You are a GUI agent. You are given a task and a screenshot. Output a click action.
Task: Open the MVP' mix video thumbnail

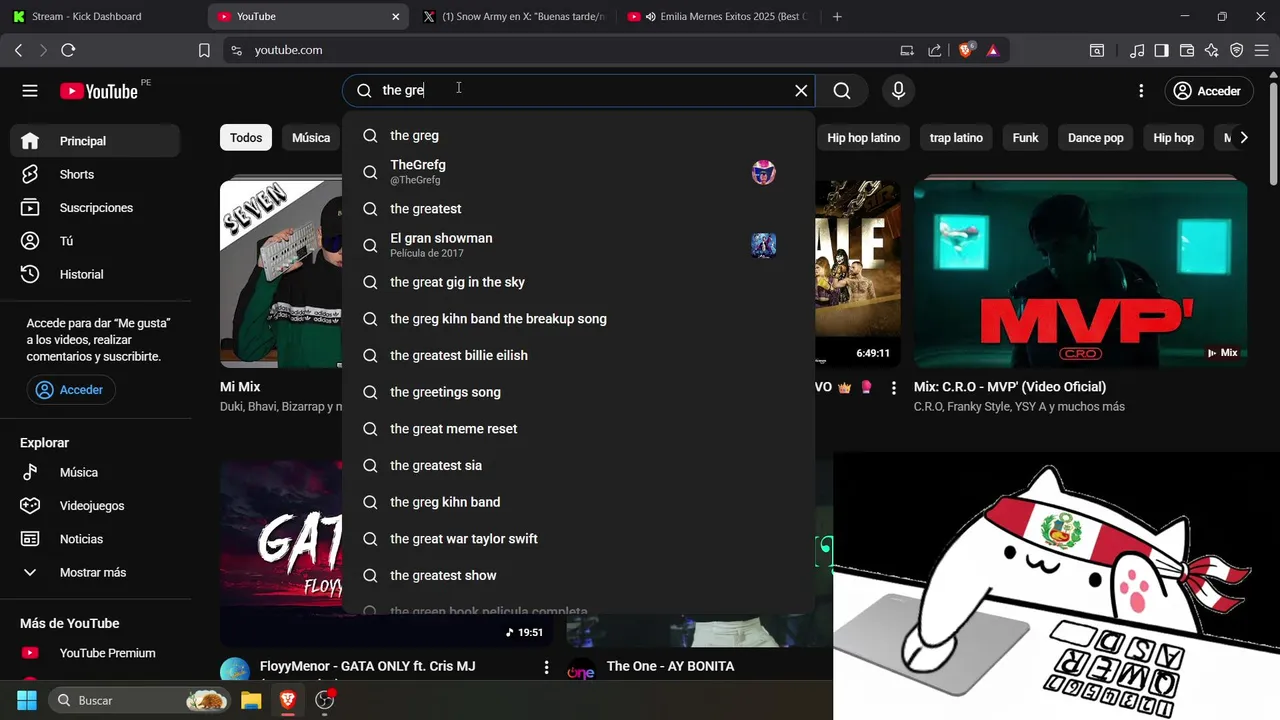pyautogui.click(x=1080, y=273)
